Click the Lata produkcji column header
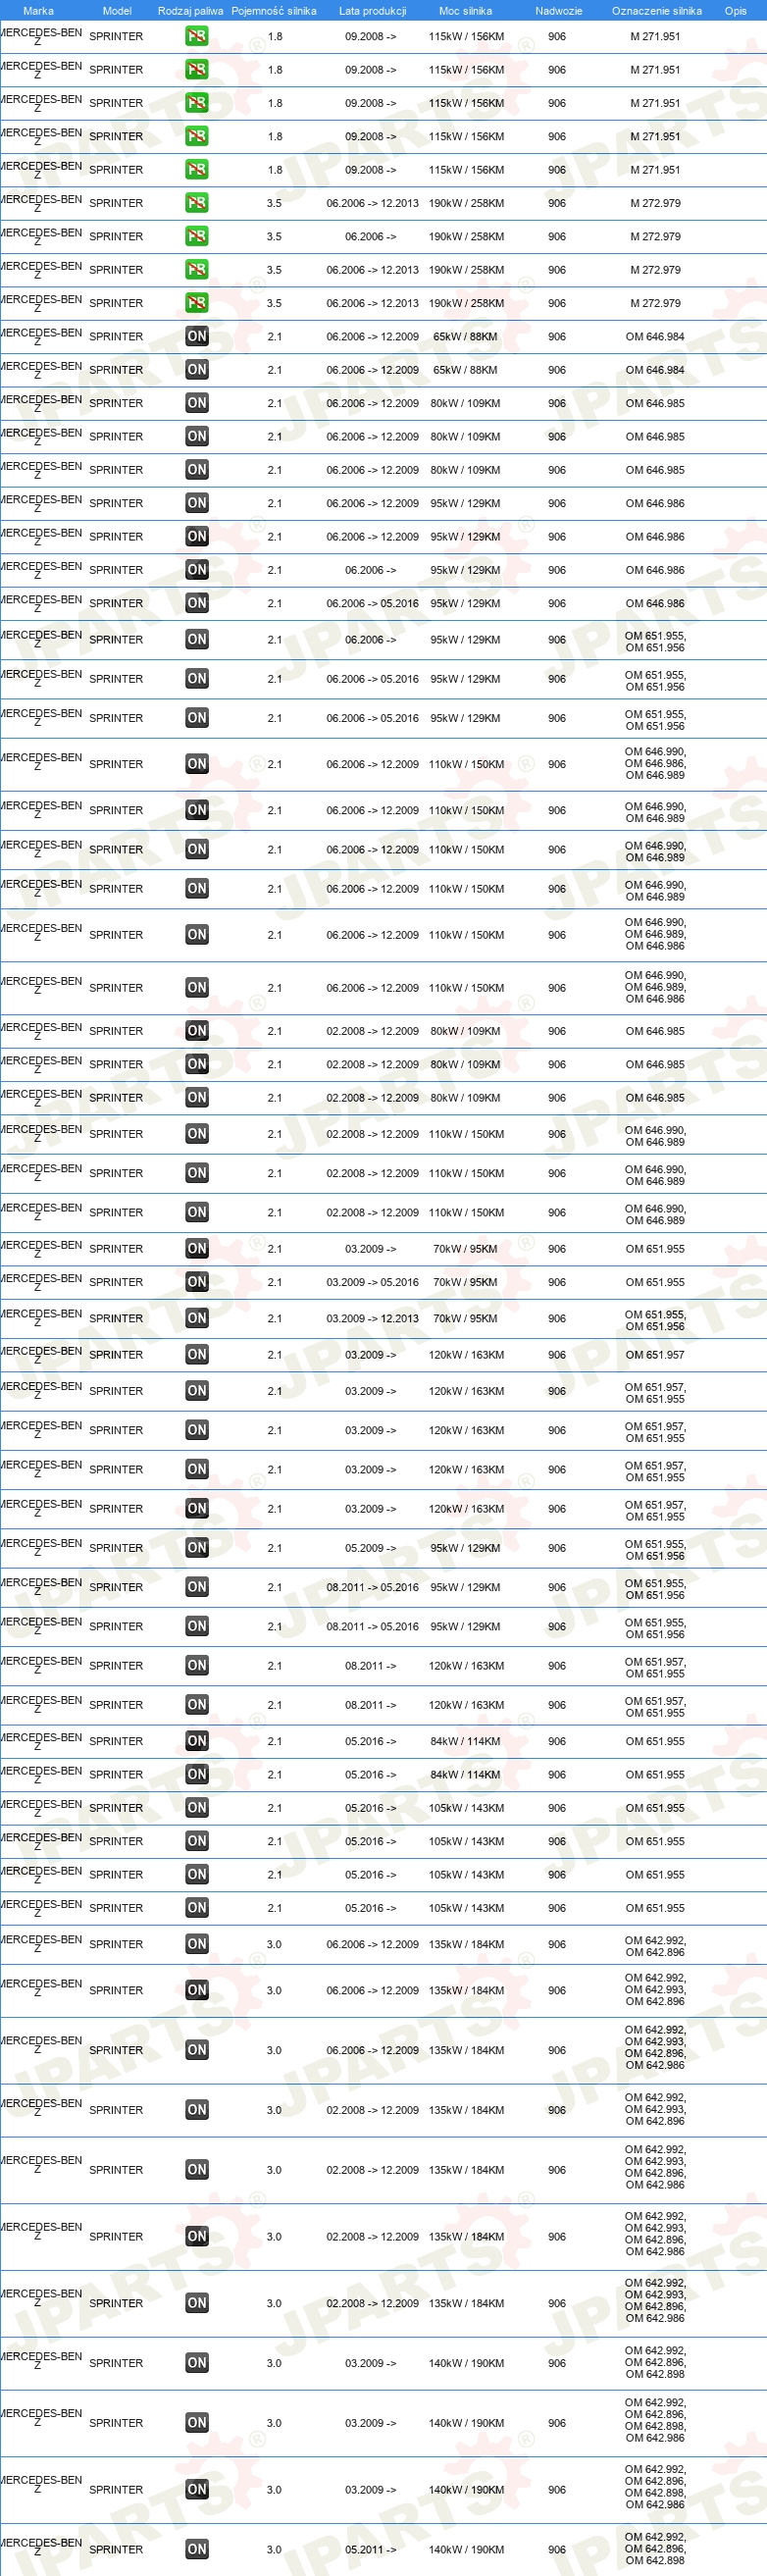767x2576 pixels. 372,11
